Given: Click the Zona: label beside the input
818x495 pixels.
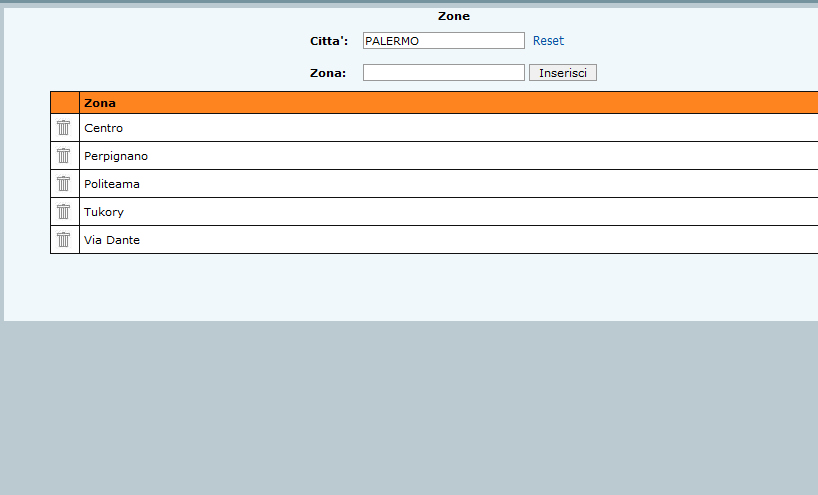Looking at the screenshot, I should point(328,73).
